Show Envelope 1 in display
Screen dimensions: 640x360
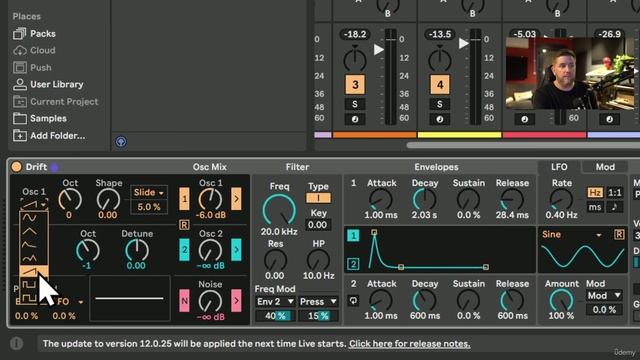pyautogui.click(x=353, y=236)
